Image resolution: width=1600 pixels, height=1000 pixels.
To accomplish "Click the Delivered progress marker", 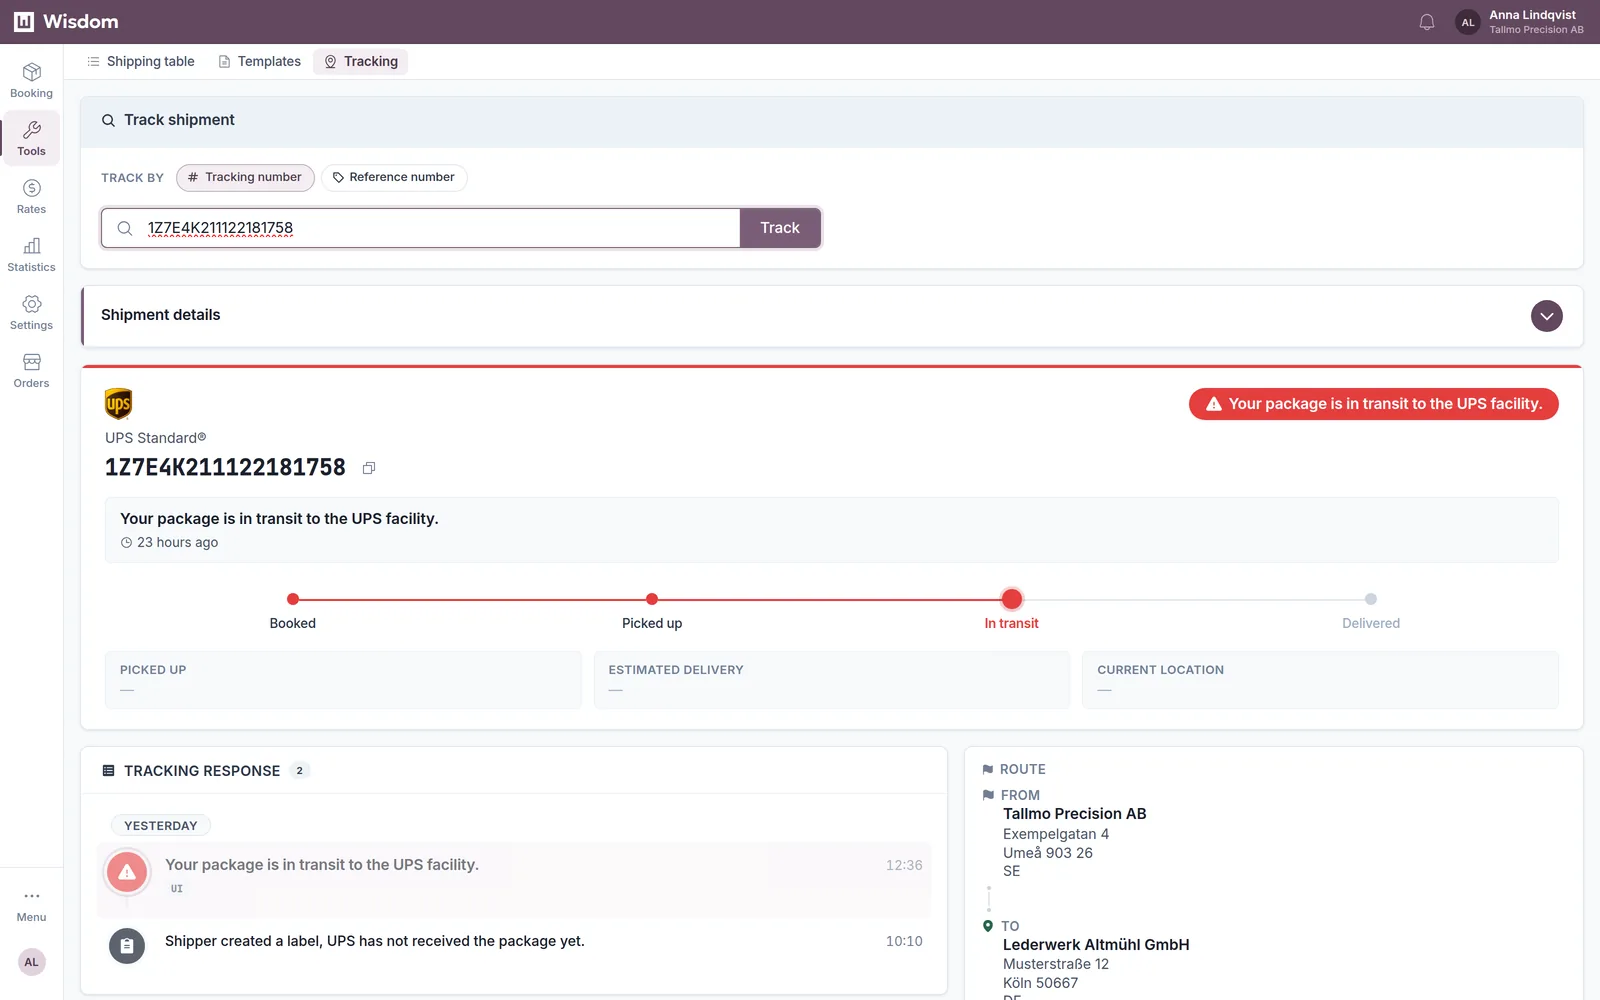I will click(x=1371, y=599).
